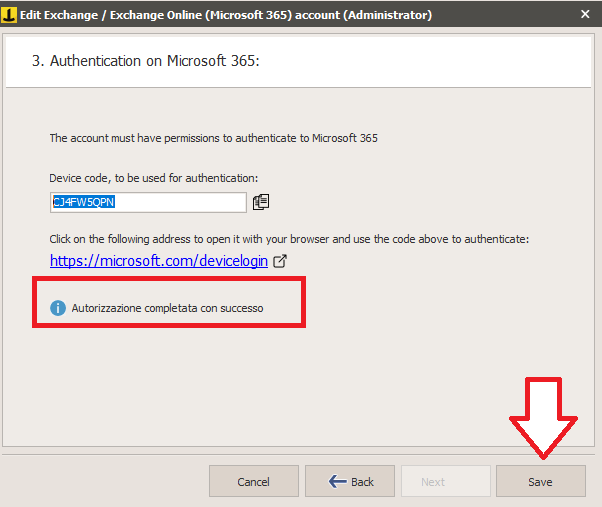Select the device code input field
The width and height of the screenshot is (602, 507).
point(148,202)
